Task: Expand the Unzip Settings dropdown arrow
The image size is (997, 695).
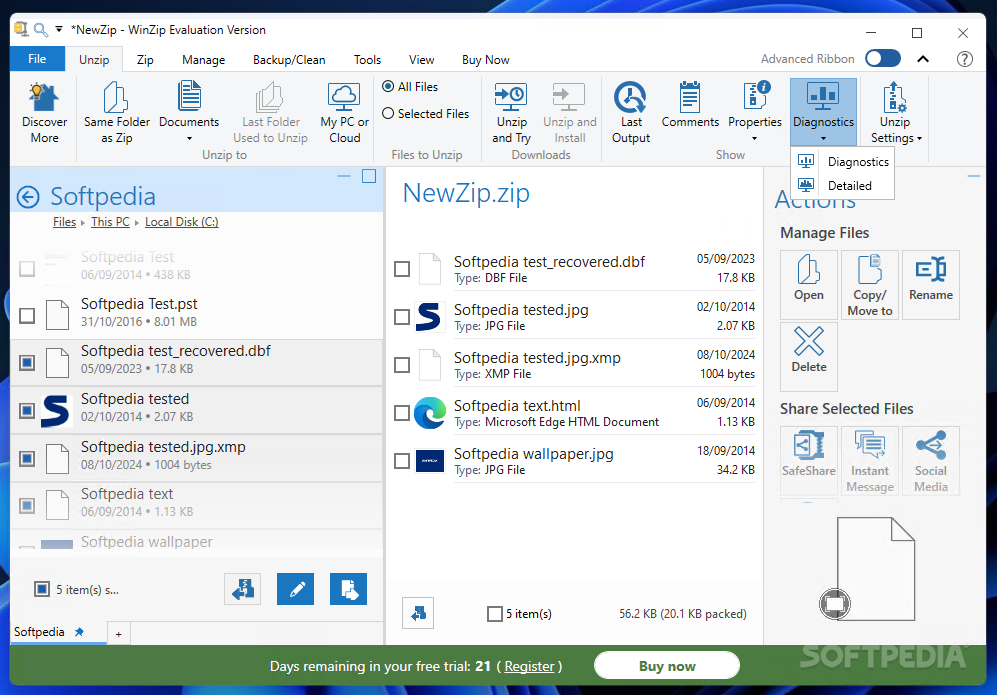Action: (919, 138)
